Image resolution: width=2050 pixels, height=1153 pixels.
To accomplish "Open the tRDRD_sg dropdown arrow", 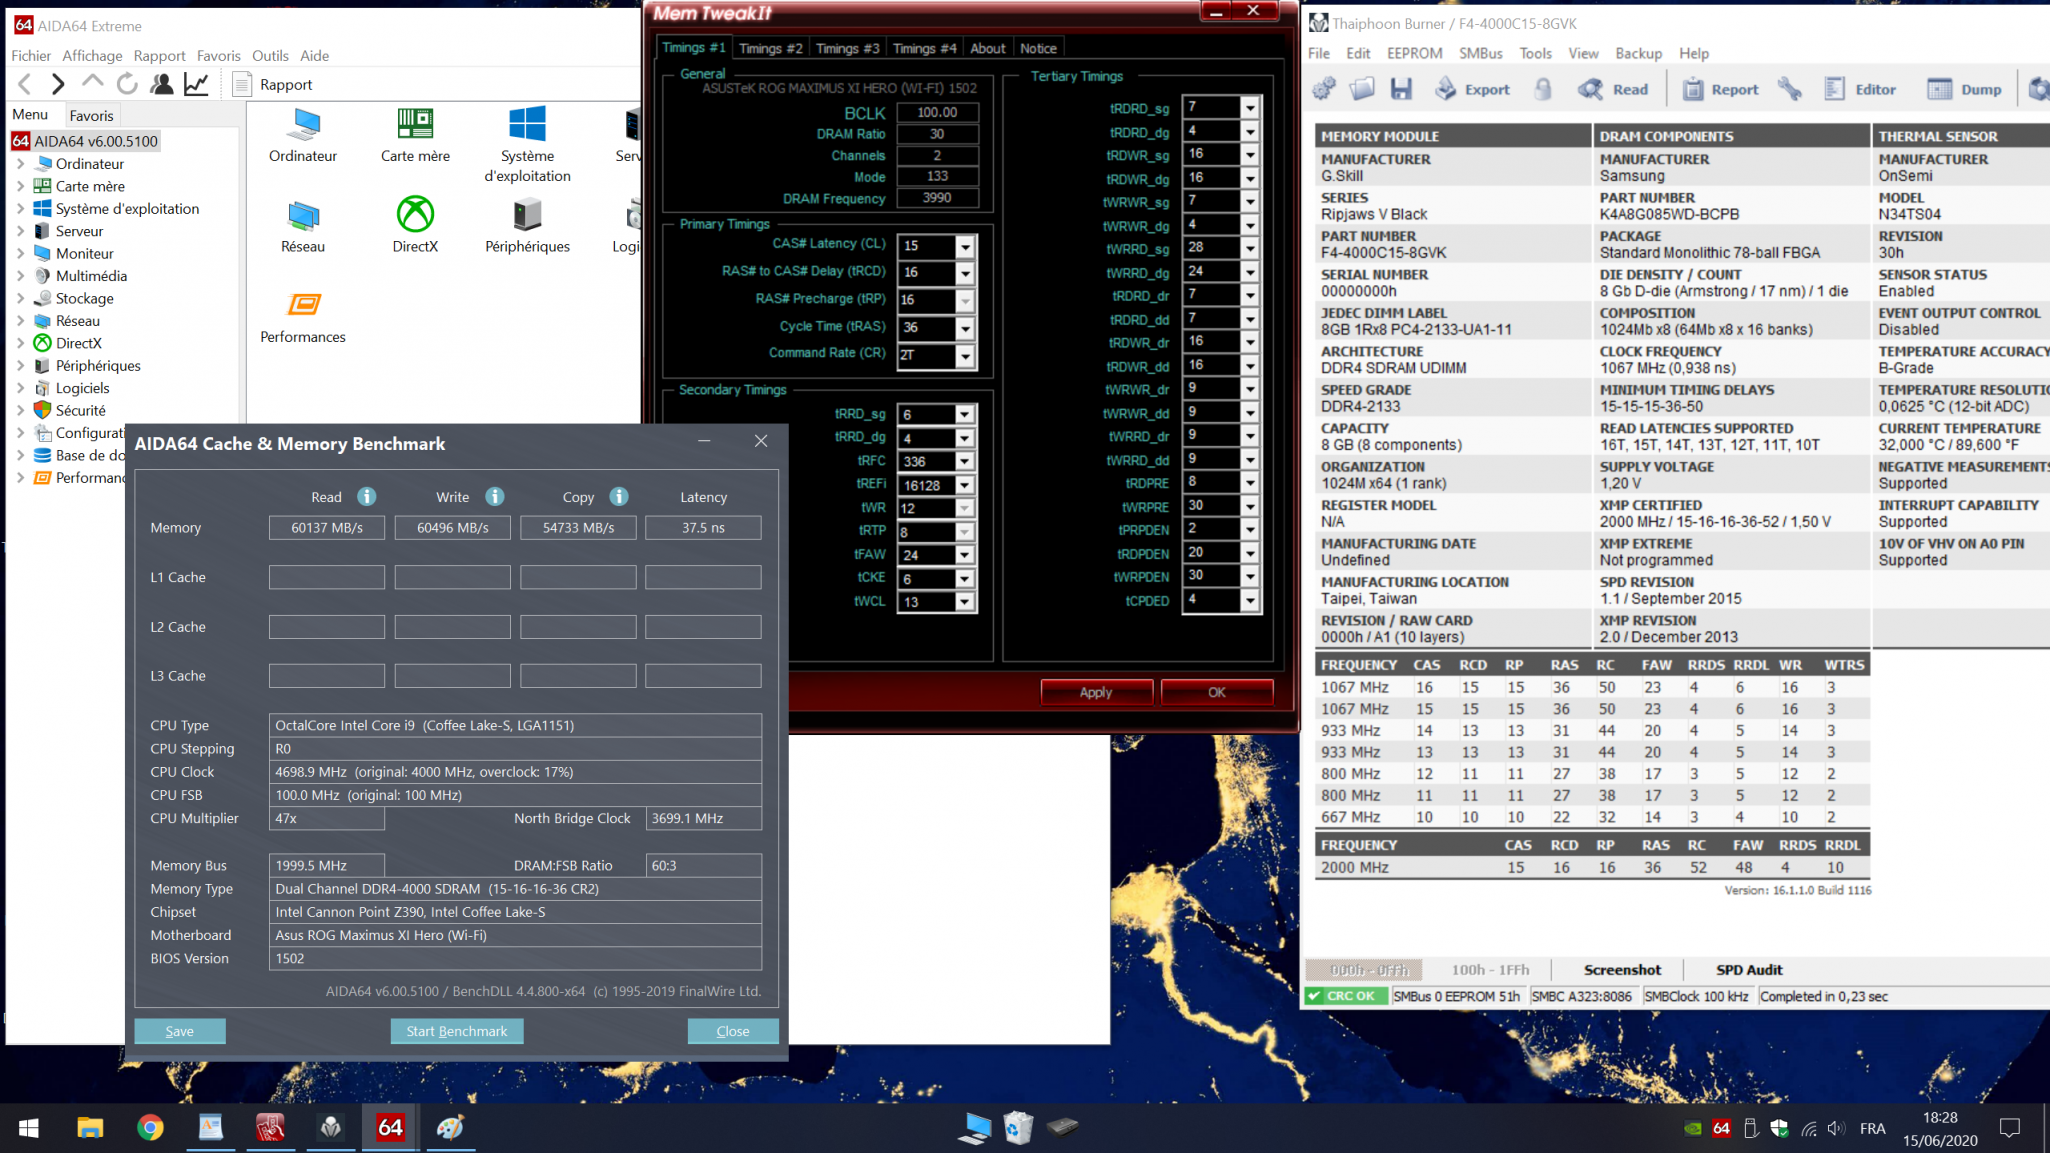I will (1249, 107).
